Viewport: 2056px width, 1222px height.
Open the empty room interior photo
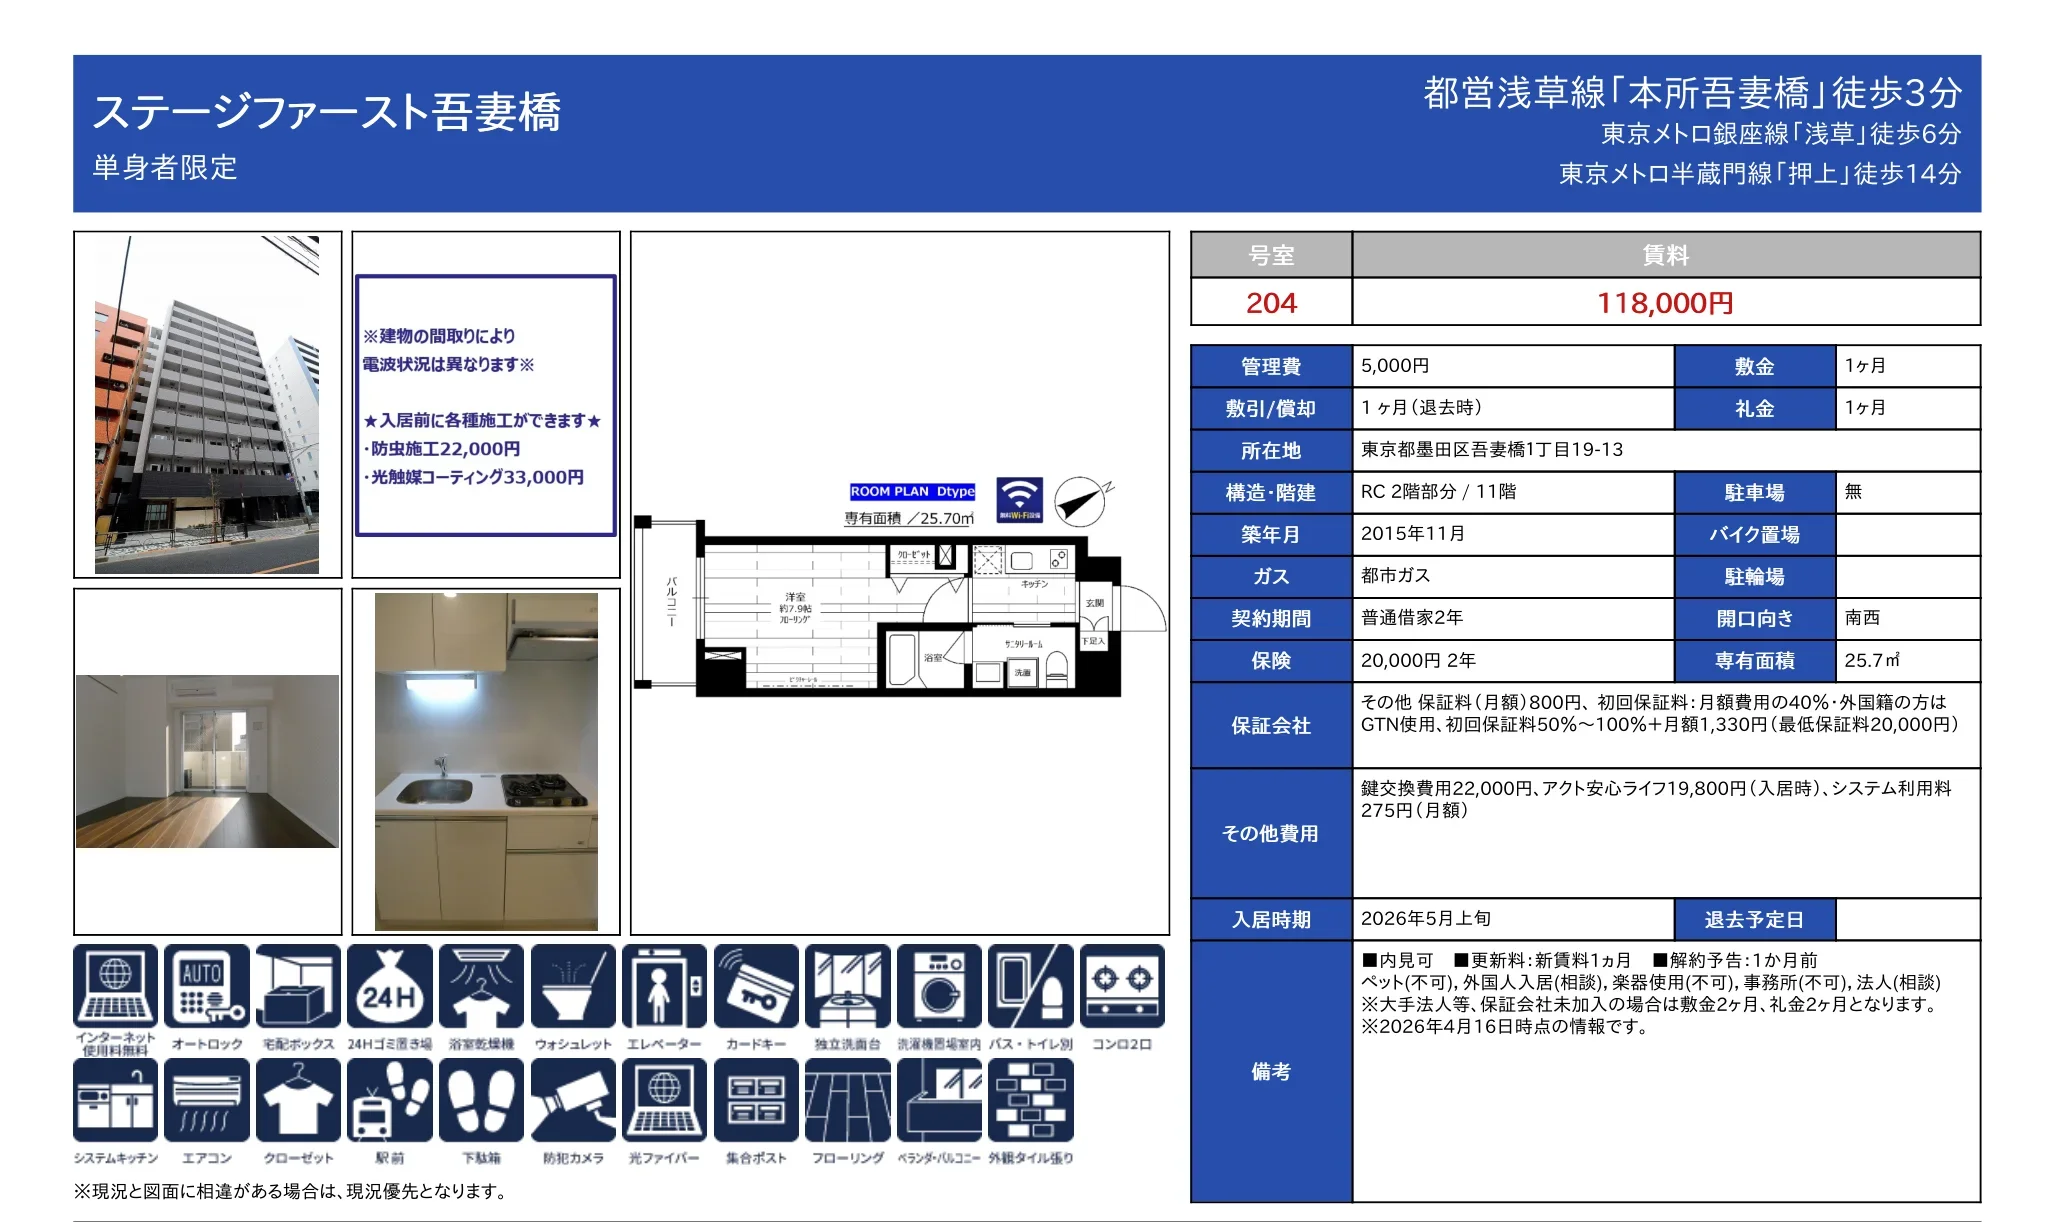[207, 762]
